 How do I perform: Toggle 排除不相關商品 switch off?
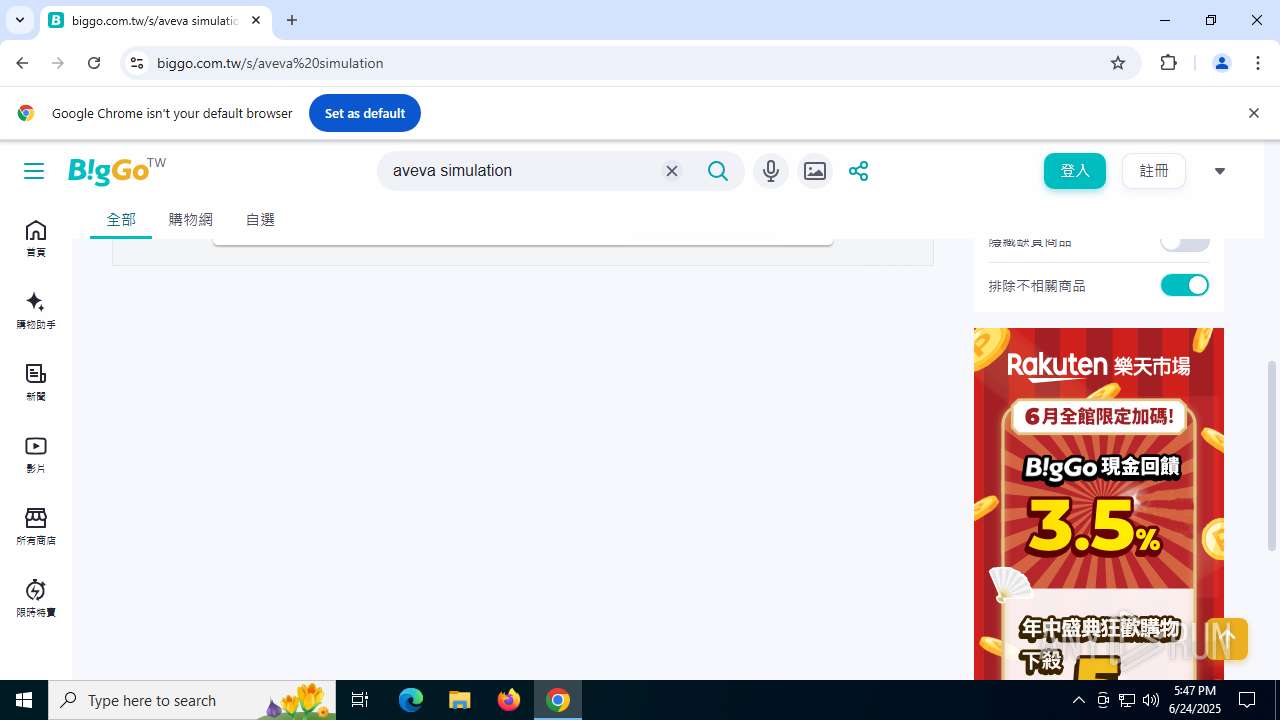(1185, 286)
